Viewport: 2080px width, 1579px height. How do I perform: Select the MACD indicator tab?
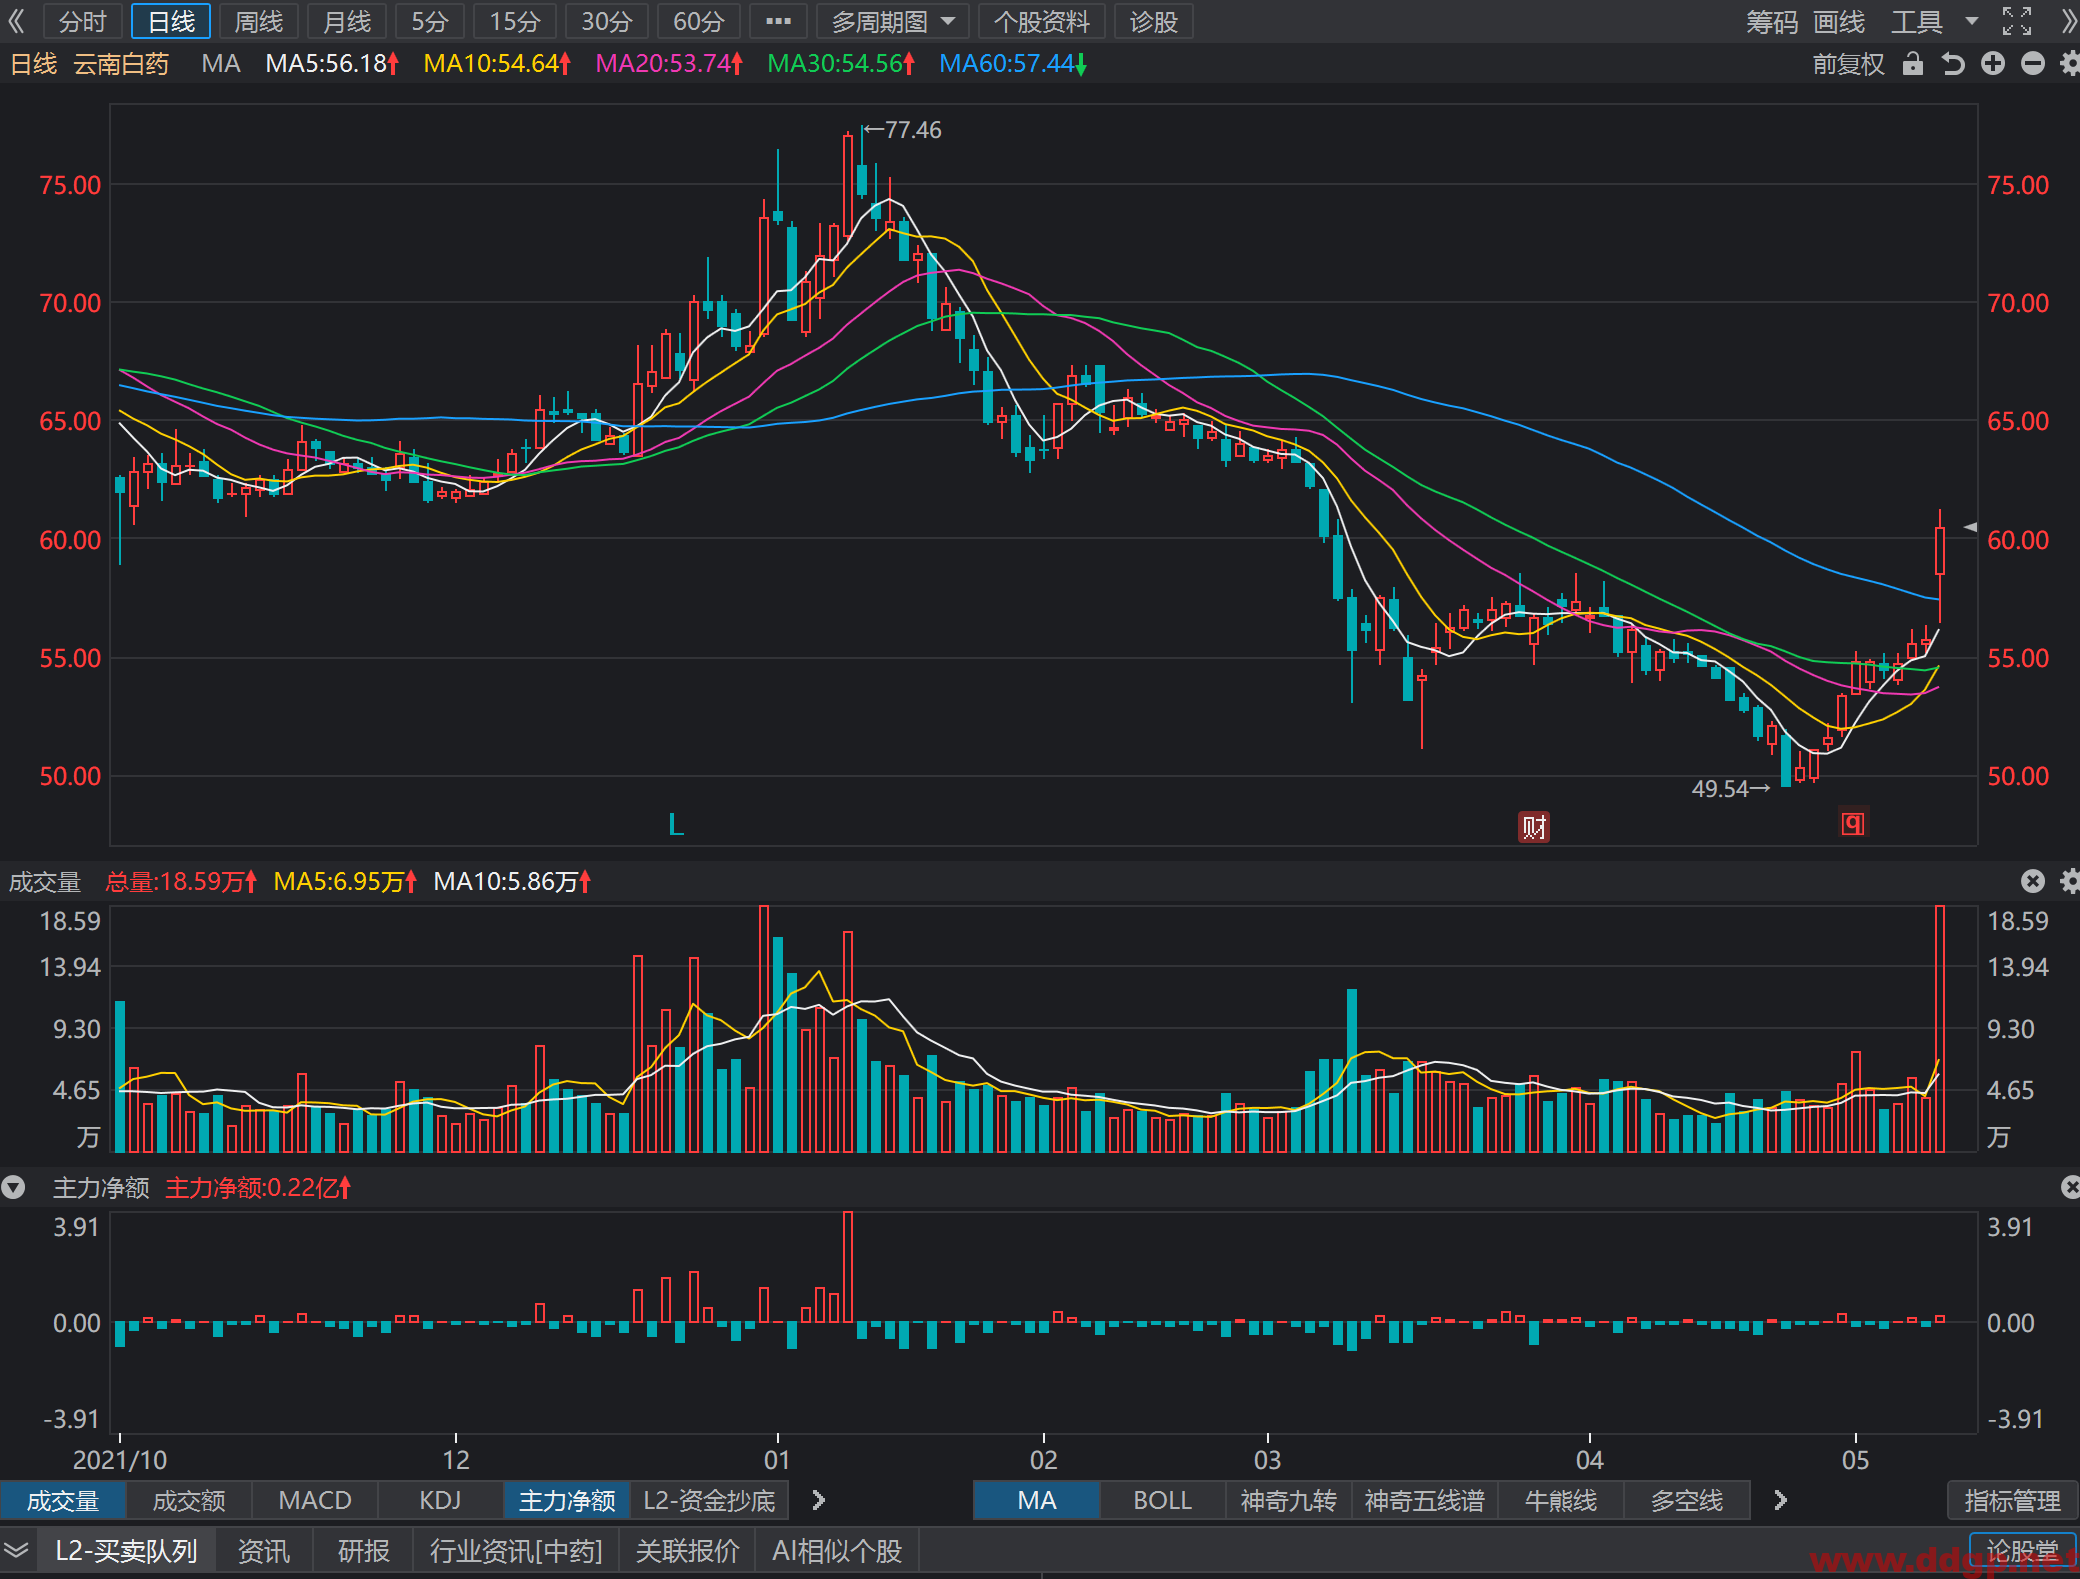315,1500
